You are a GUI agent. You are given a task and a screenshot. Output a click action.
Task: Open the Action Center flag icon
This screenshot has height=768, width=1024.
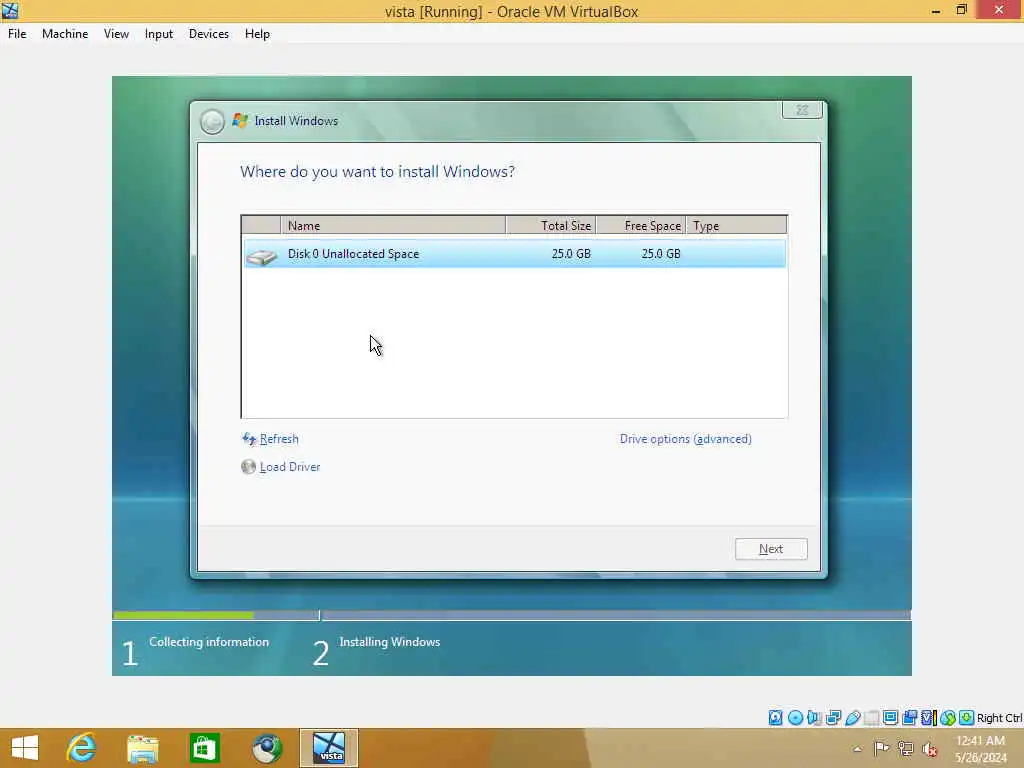881,748
